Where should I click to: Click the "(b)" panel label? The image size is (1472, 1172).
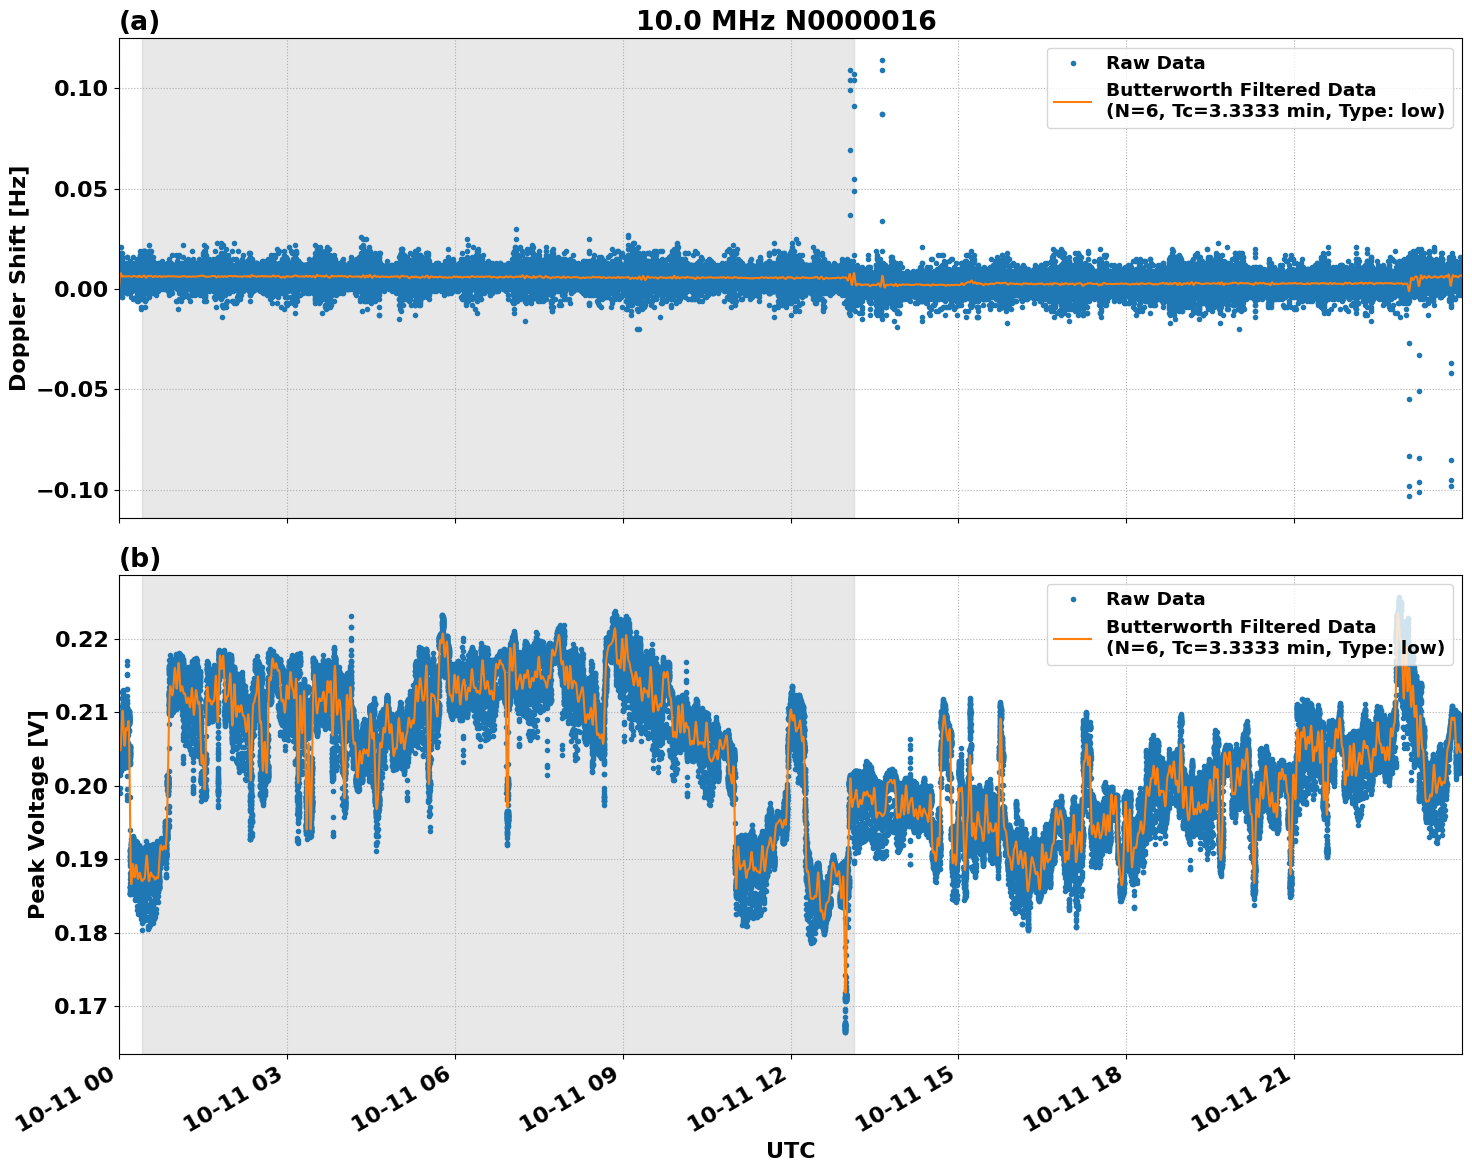[139, 558]
